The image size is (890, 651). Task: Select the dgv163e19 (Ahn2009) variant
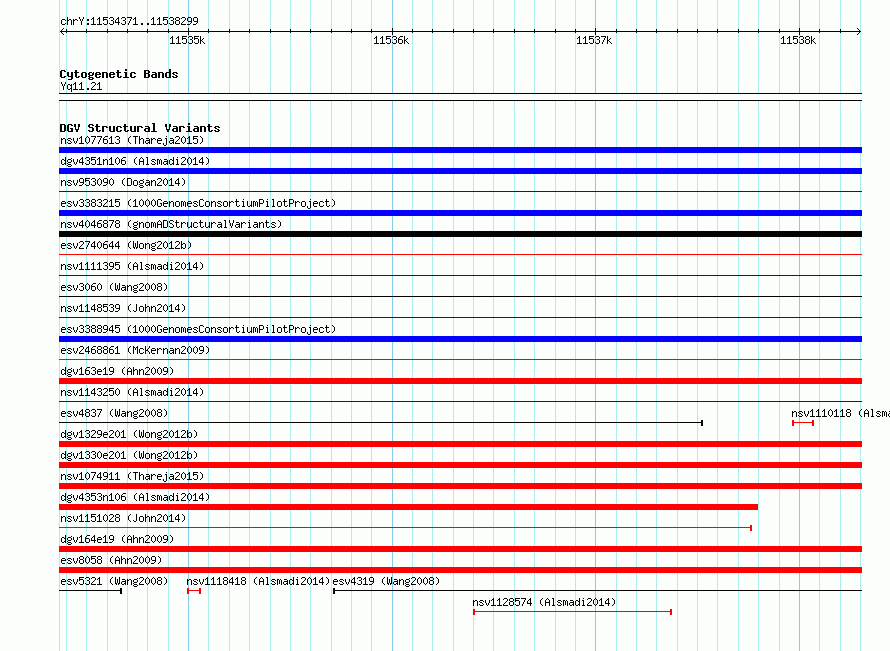[117, 371]
